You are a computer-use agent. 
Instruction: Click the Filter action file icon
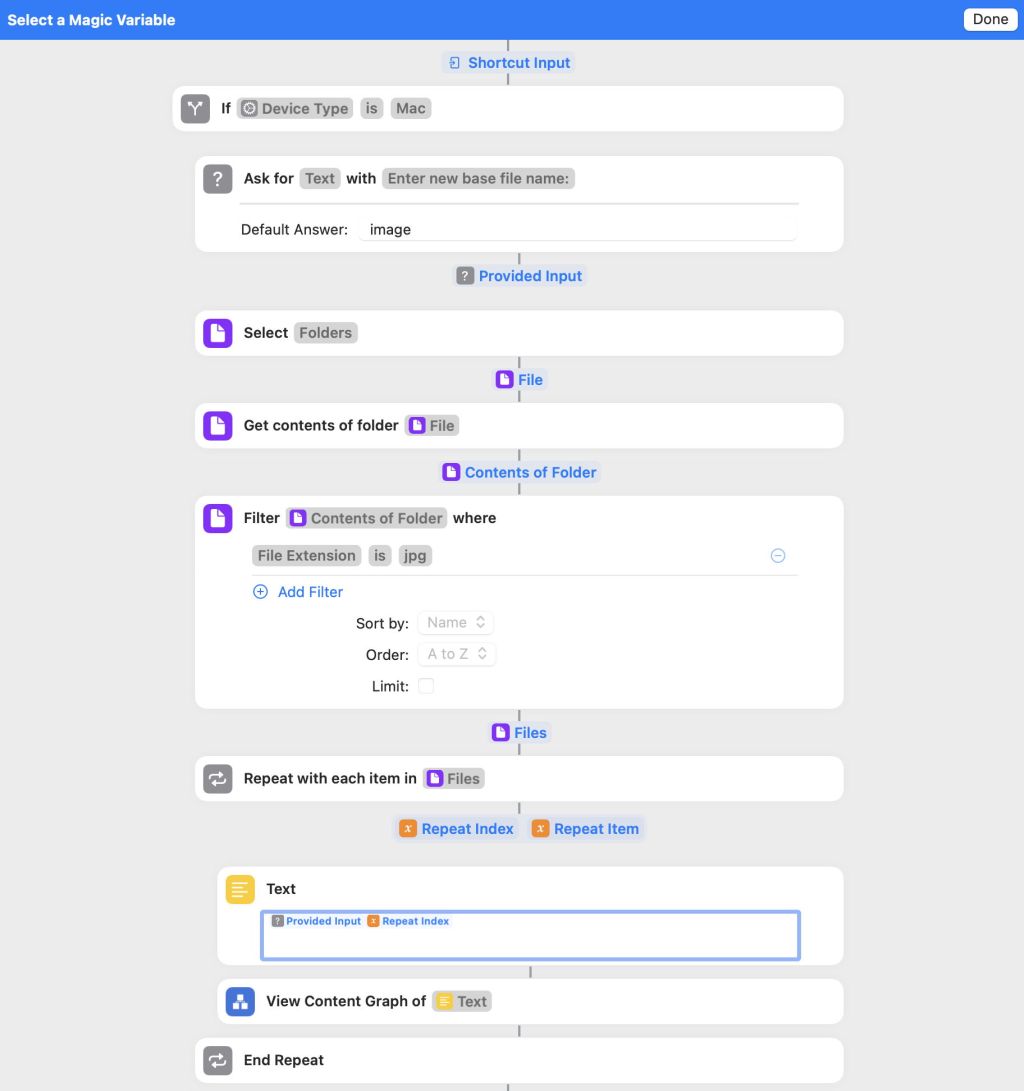(217, 518)
